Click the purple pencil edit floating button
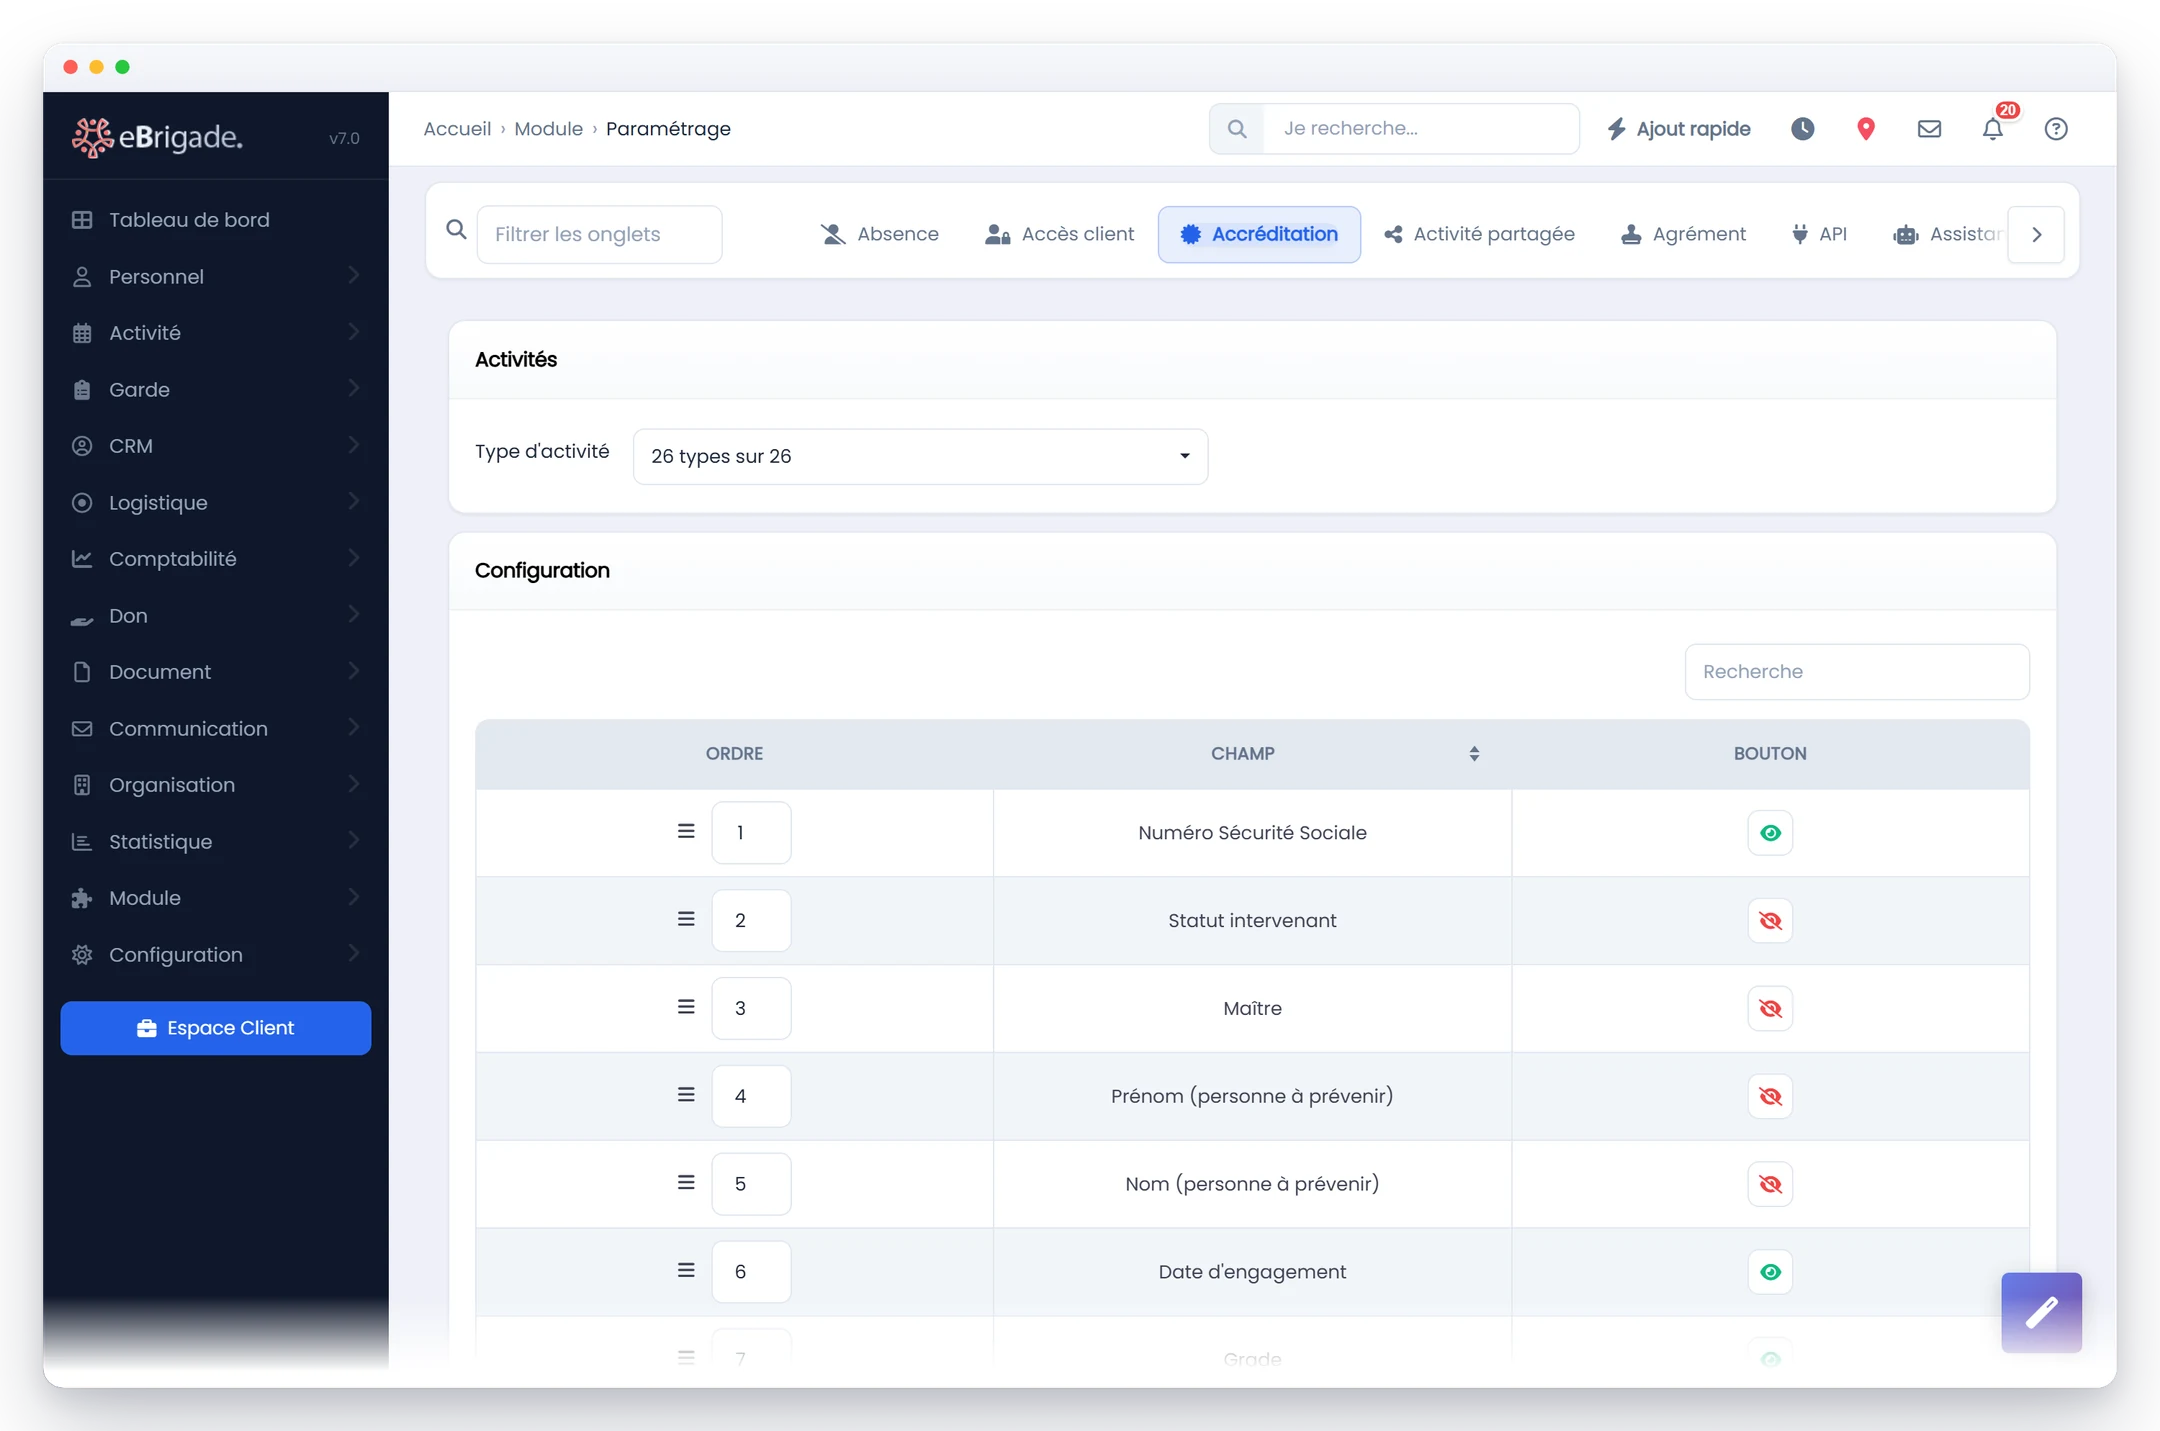 [2041, 1312]
